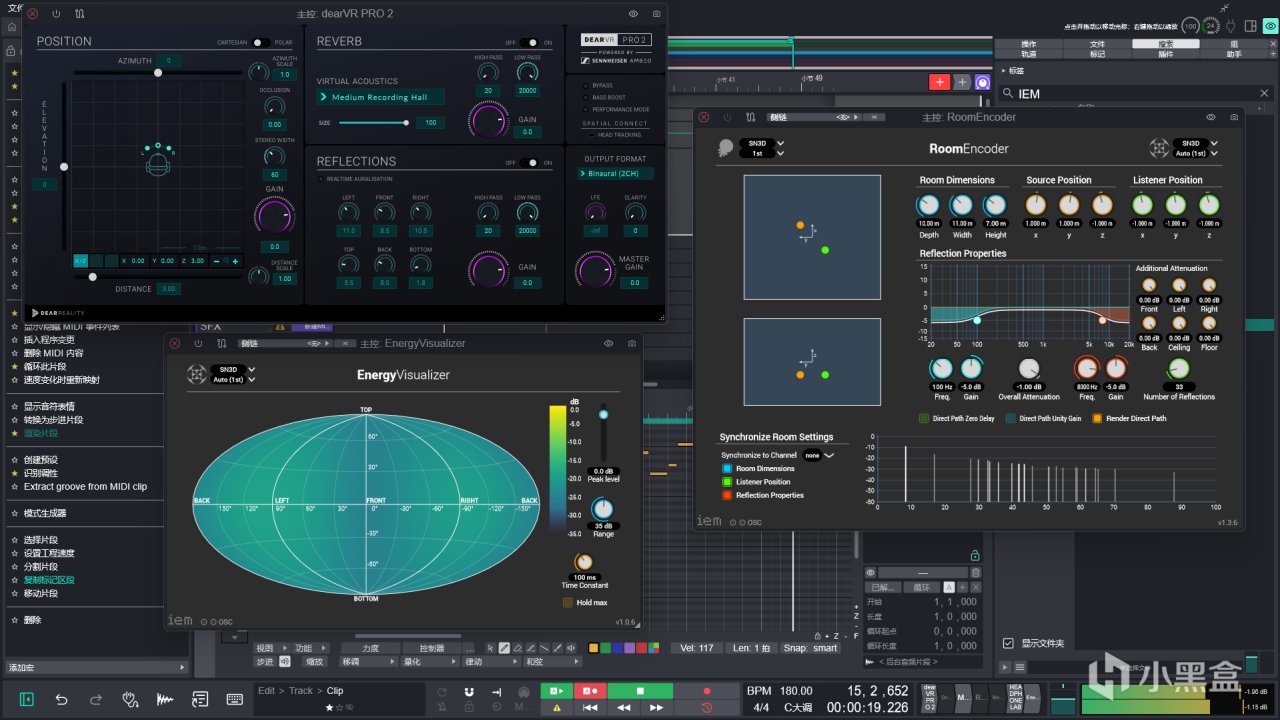Click the Elevation vertical slider handle
The height and width of the screenshot is (720, 1280).
point(64,167)
